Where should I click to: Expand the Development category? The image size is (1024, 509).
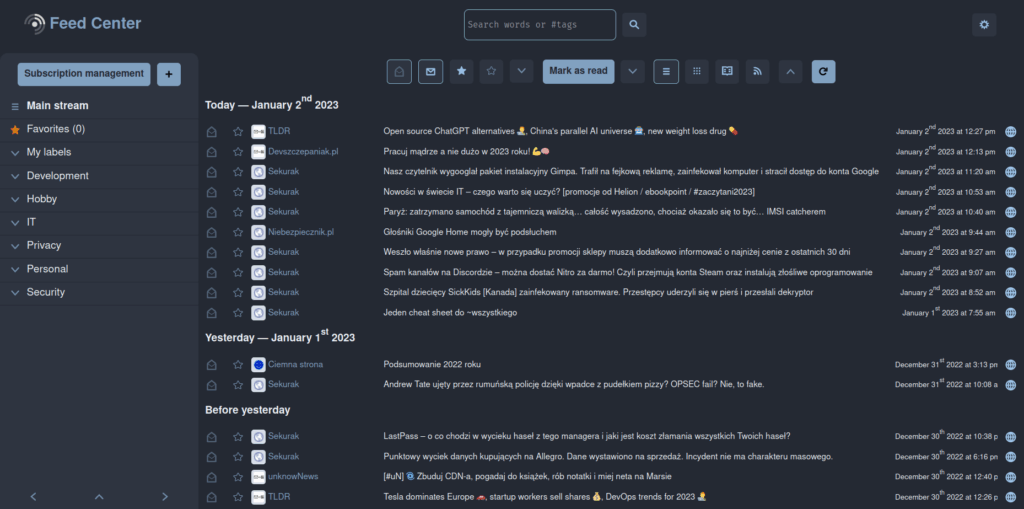point(15,176)
